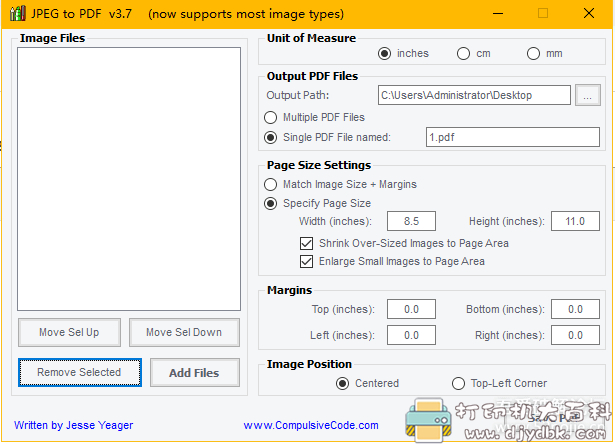This screenshot has width=615, height=444.
Task: Close the JPEG to PDF window
Action: 589,14
